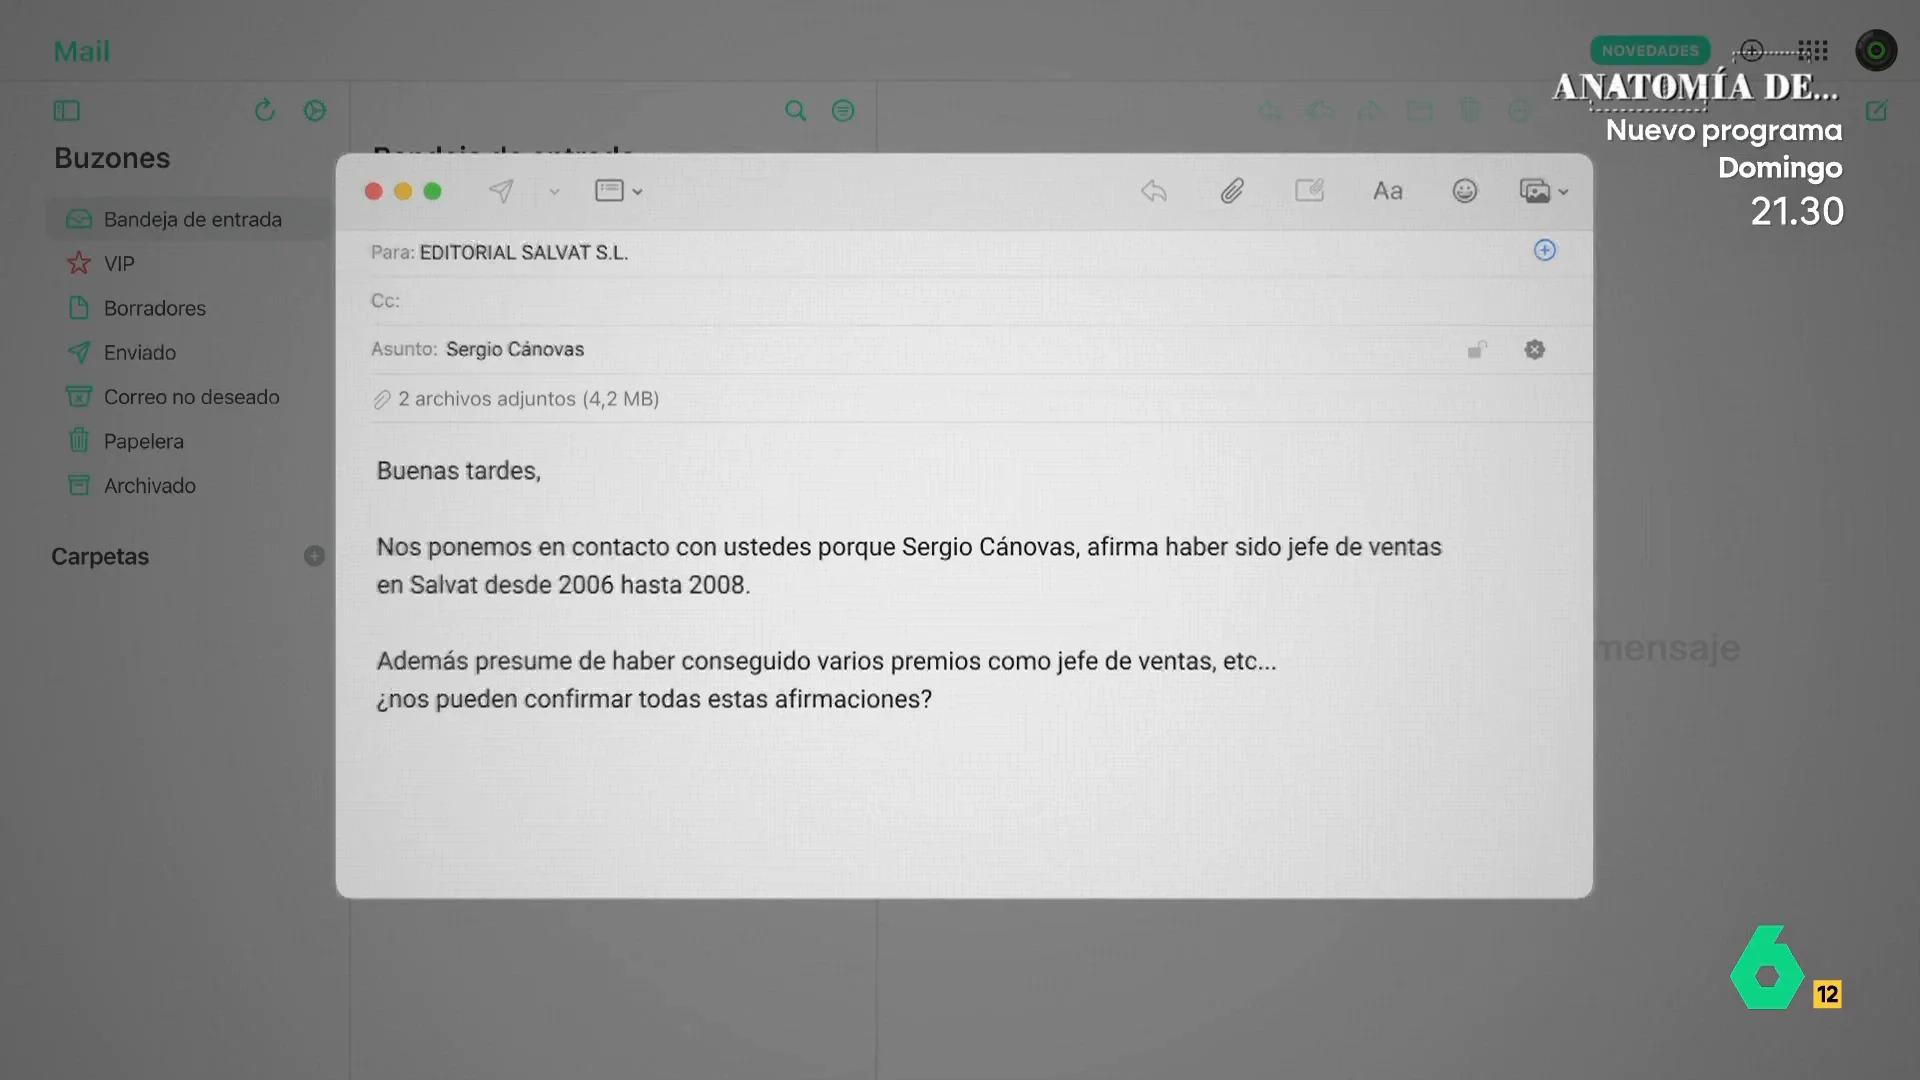Click the signing badge icon in subject row
This screenshot has height=1080, width=1920.
tap(1535, 349)
